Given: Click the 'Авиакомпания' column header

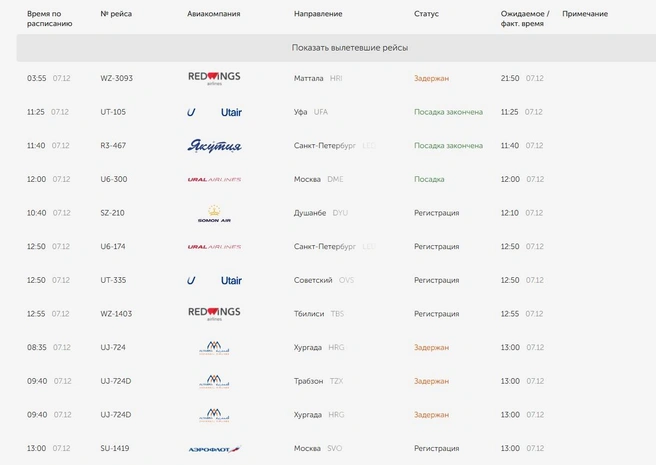Looking at the screenshot, I should 213,14.
